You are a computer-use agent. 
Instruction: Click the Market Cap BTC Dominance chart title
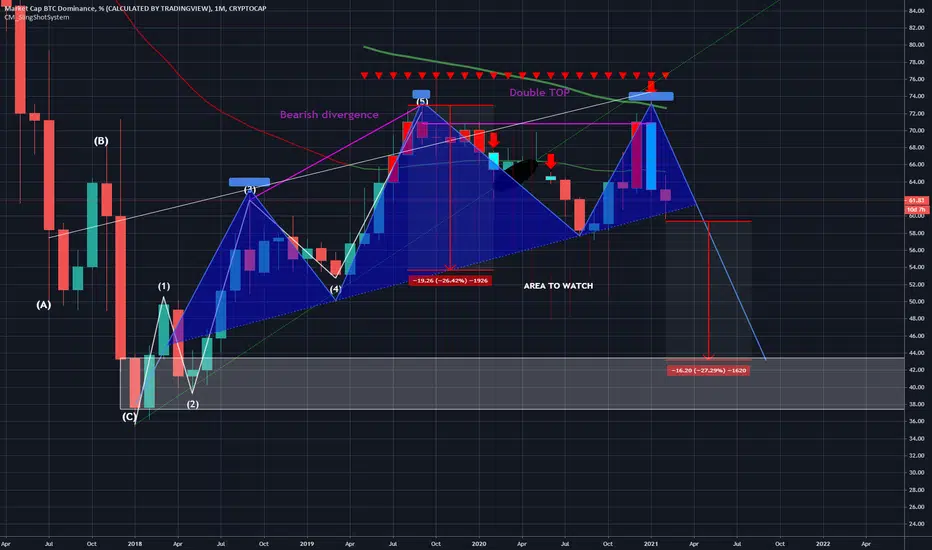[136, 8]
